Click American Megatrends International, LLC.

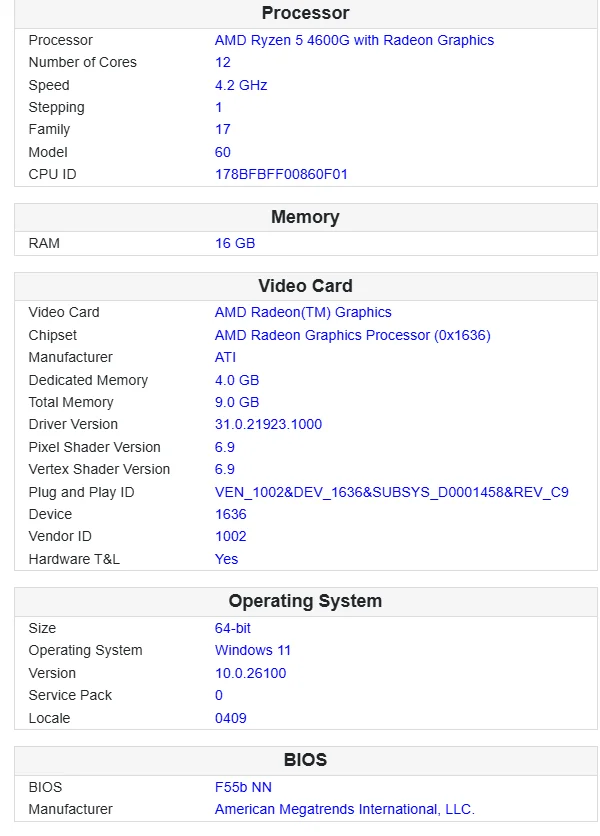tap(345, 809)
